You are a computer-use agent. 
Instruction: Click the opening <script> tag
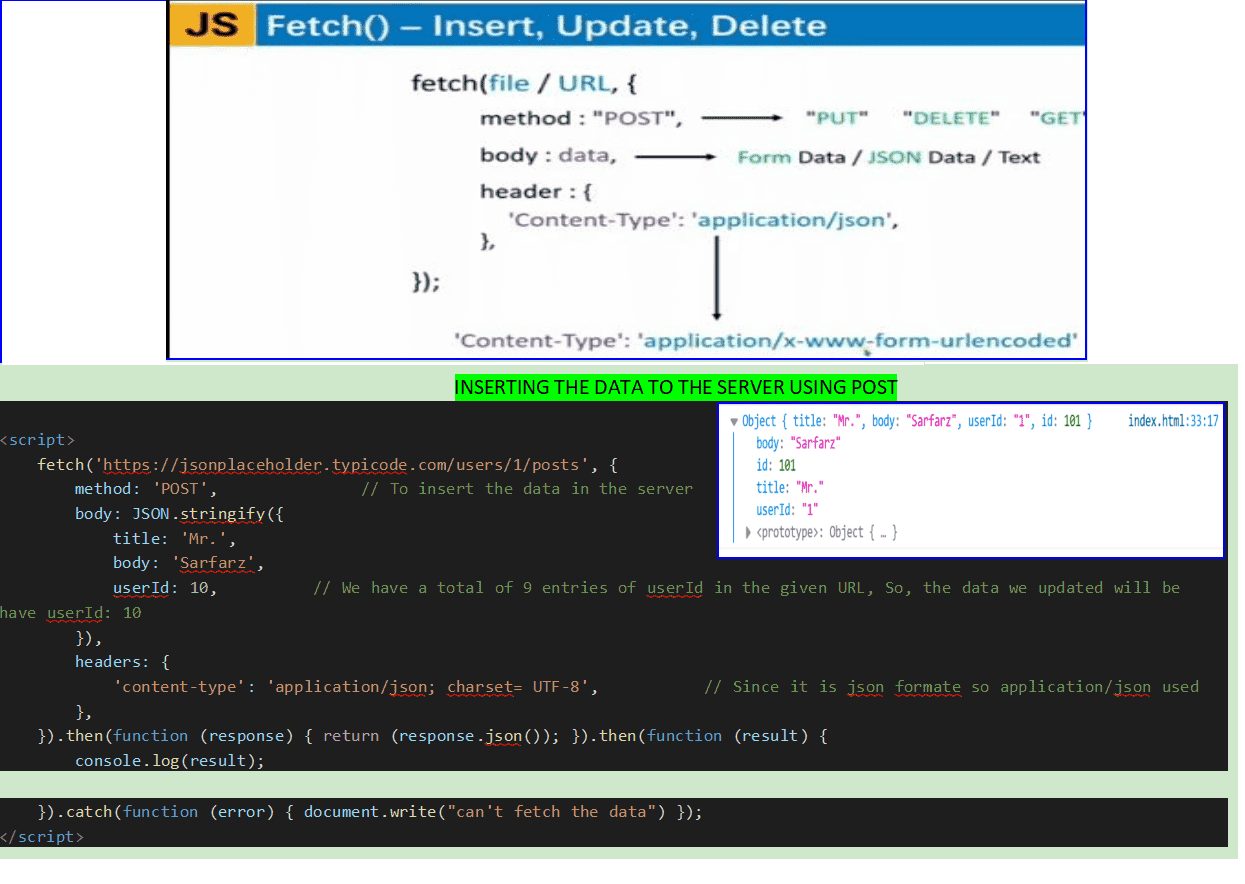coord(38,440)
